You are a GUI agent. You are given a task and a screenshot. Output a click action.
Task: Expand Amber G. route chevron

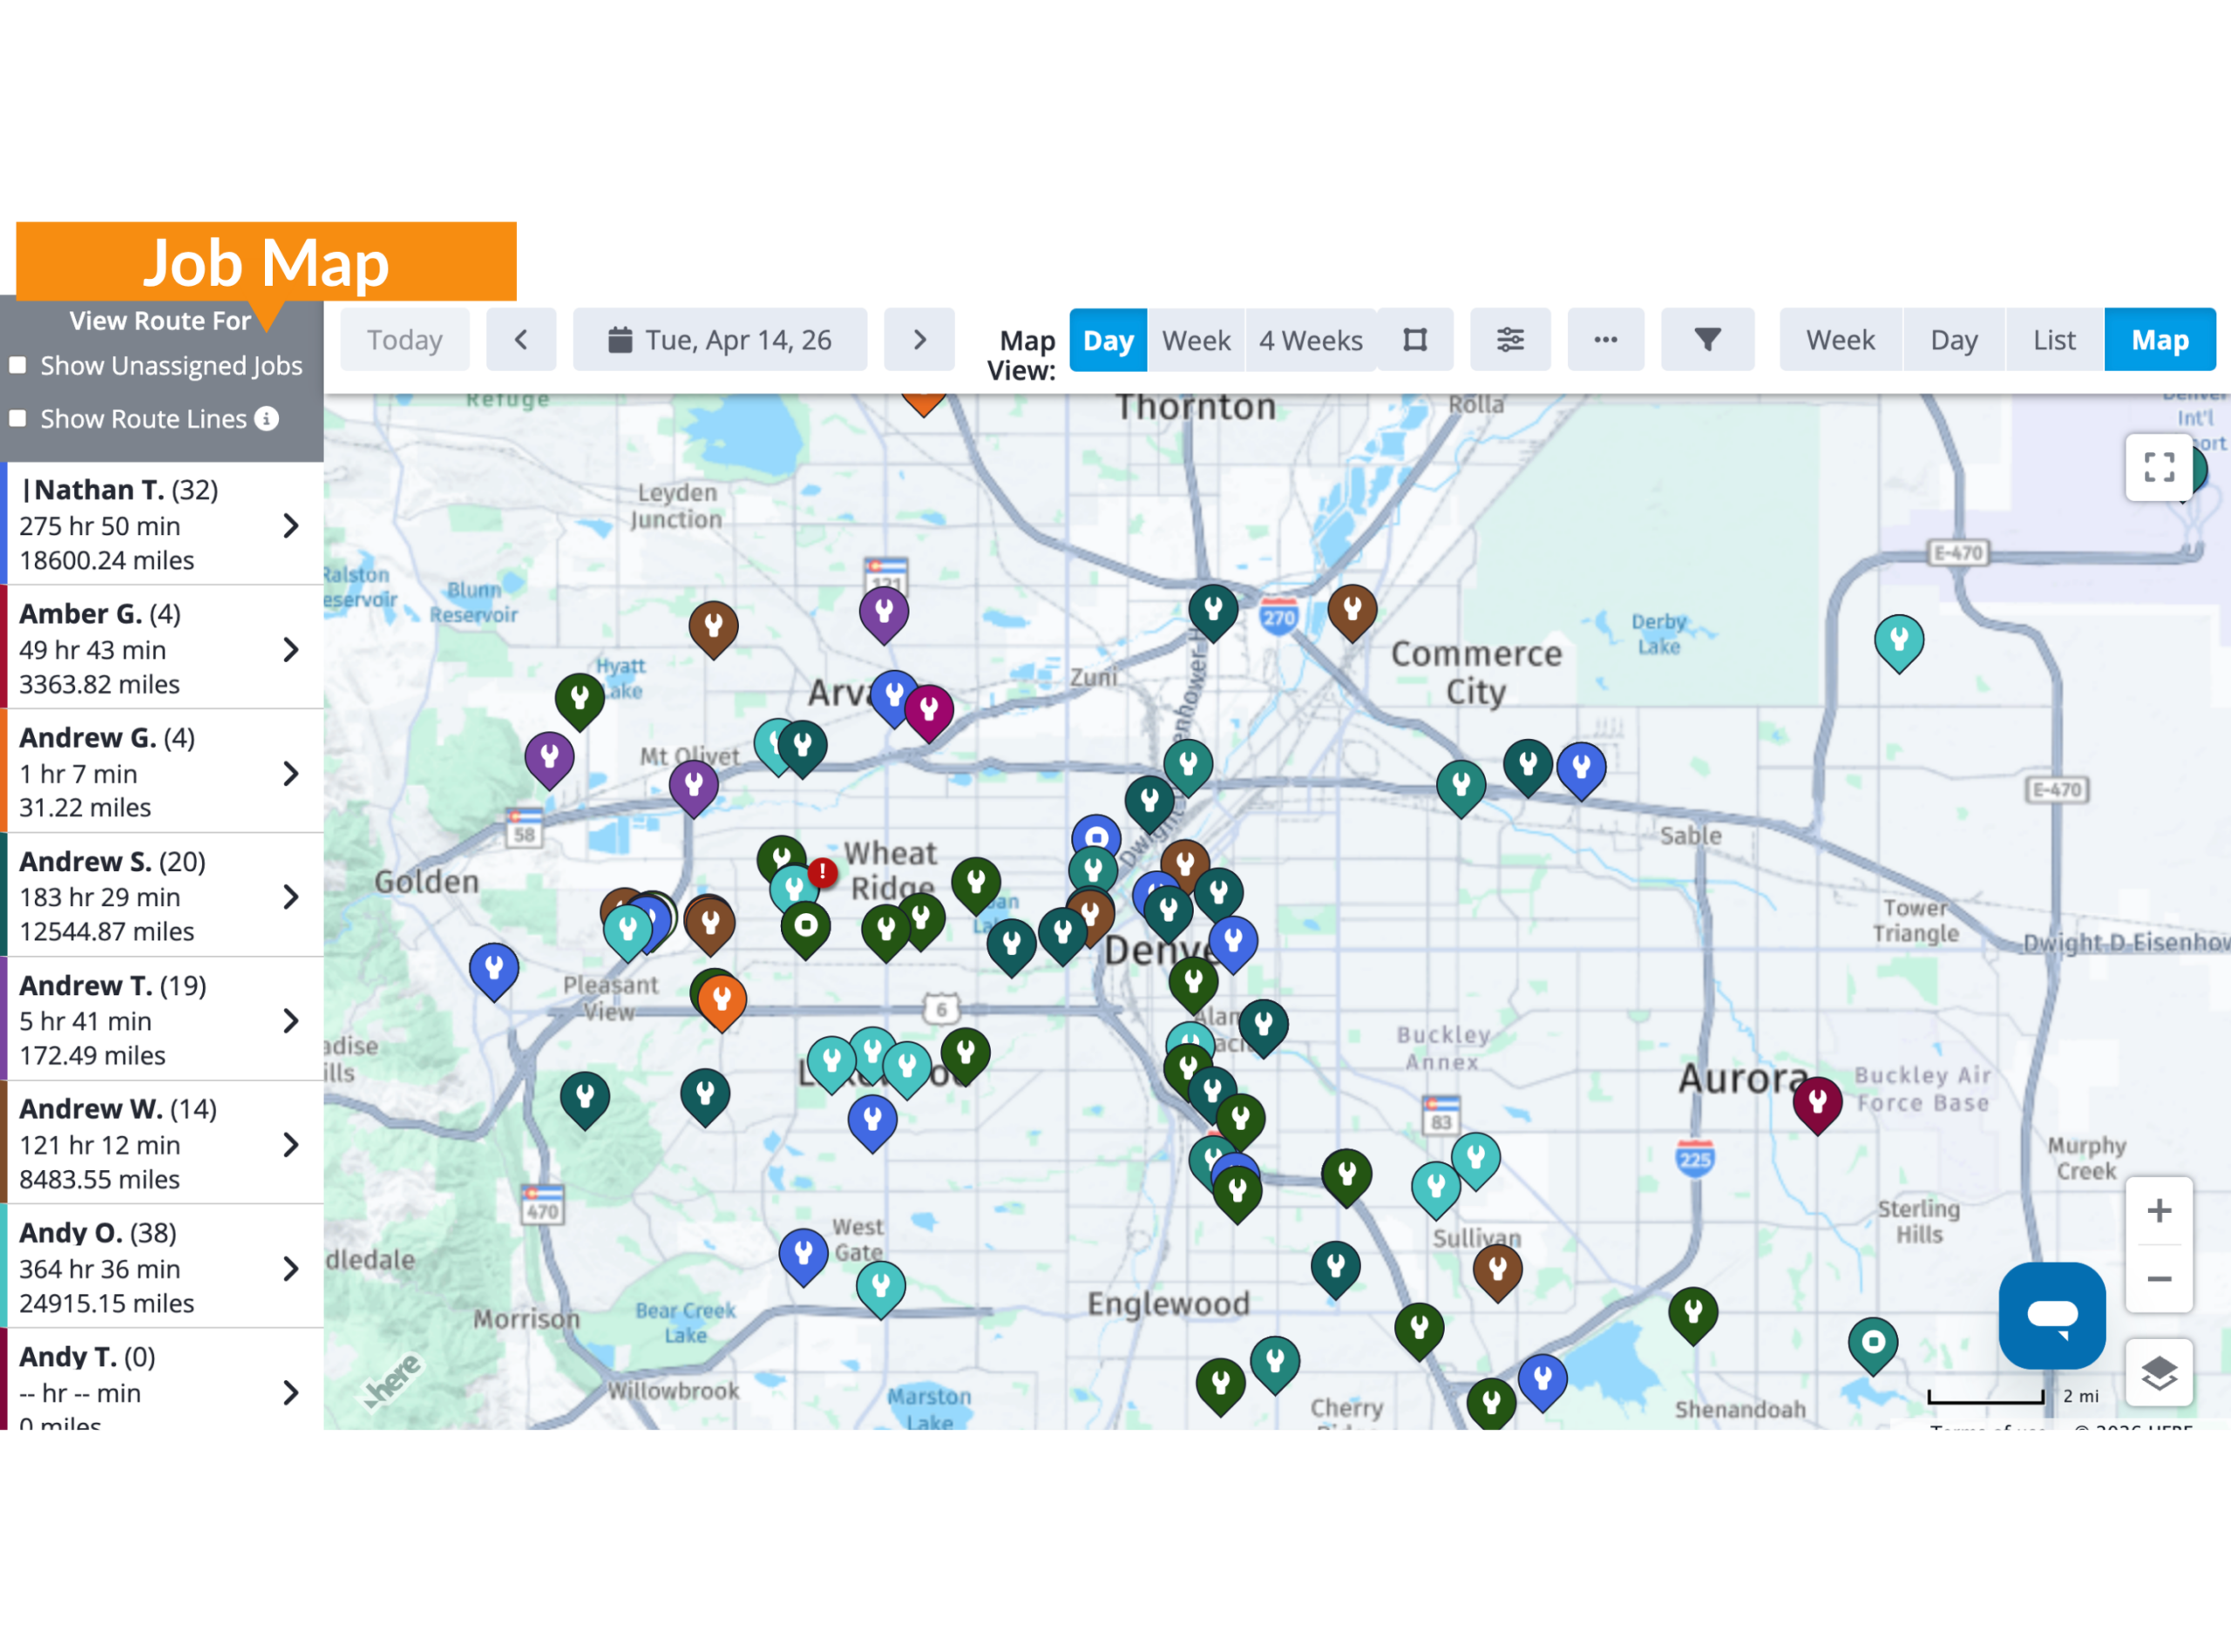point(290,650)
